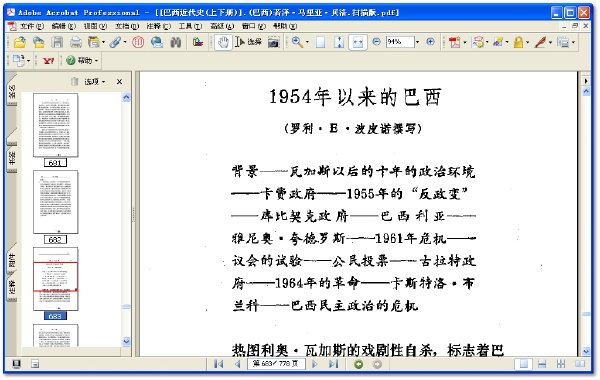The image size is (600, 380).
Task: Click the Create PDF icon
Action: click(455, 42)
